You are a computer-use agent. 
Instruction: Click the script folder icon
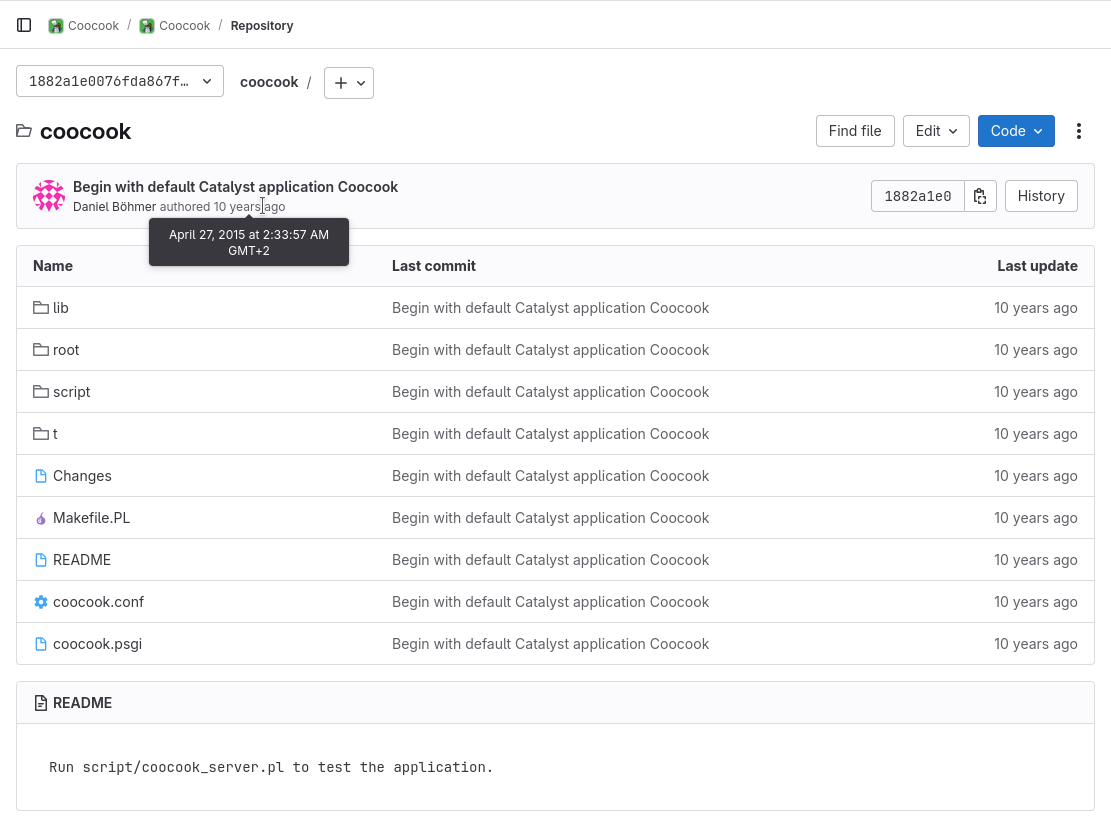(41, 391)
